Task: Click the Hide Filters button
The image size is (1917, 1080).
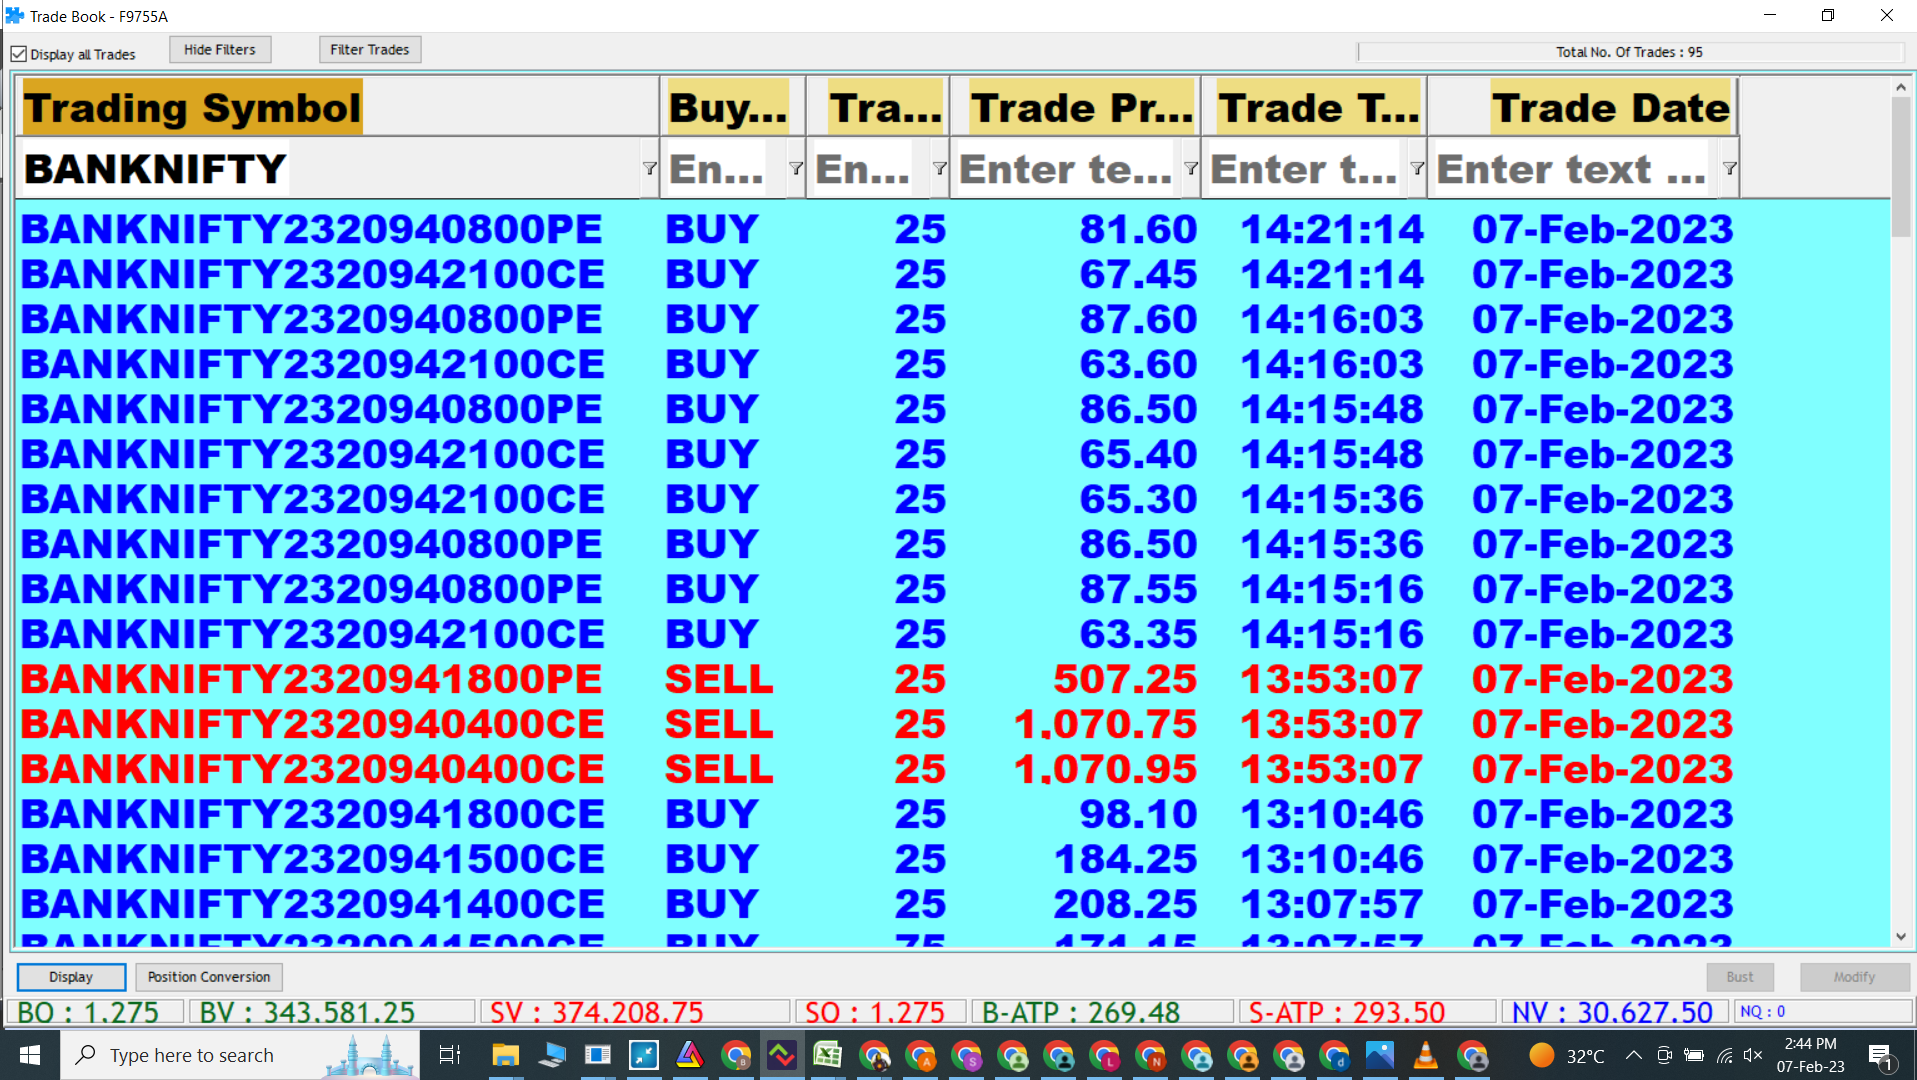Action: (219, 50)
